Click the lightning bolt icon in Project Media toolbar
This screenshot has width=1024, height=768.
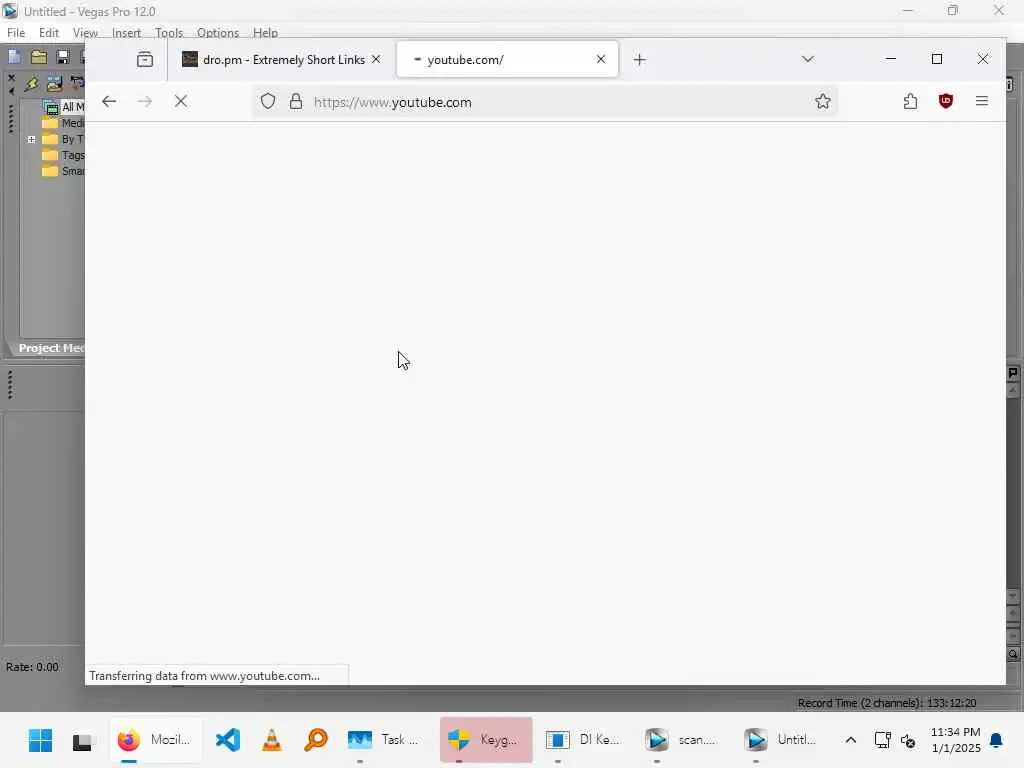pyautogui.click(x=31, y=84)
